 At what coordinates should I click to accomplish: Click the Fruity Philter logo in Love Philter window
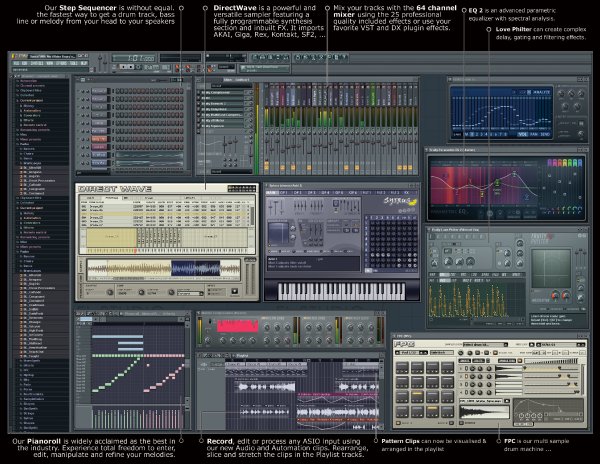click(x=542, y=238)
